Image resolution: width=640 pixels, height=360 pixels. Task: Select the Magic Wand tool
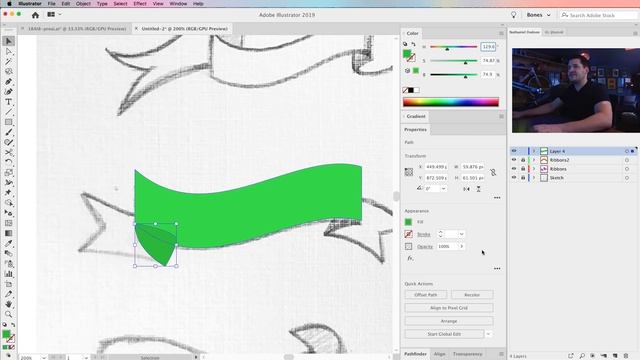pyautogui.click(x=9, y=62)
